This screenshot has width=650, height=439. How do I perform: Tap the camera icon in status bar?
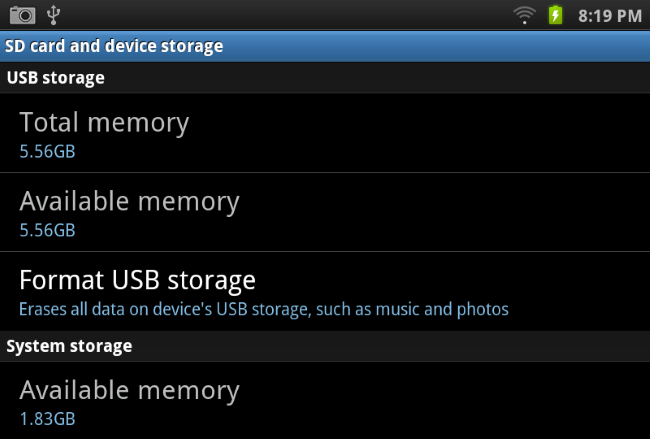22,15
